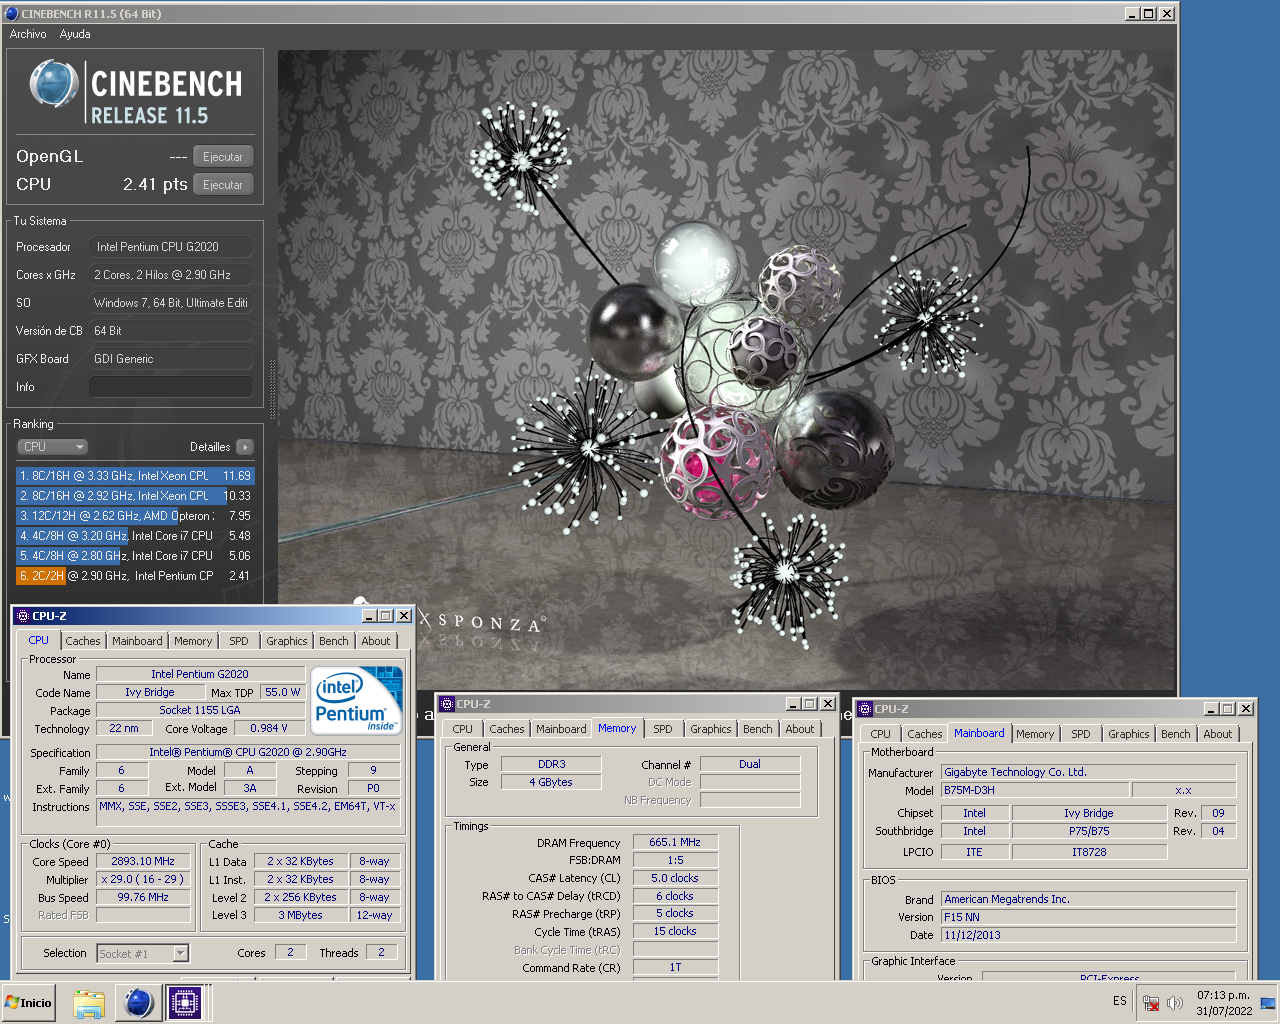Viewport: 1280px width, 1024px height.
Task: Click the Core Speed 2893.10 MHz value
Action: click(x=143, y=861)
